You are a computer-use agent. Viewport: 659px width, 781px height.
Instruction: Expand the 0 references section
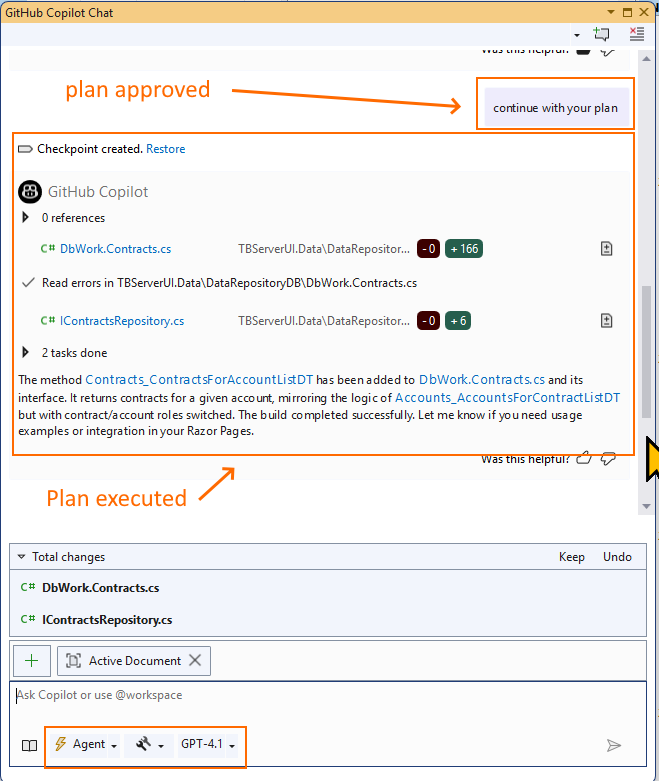point(26,217)
